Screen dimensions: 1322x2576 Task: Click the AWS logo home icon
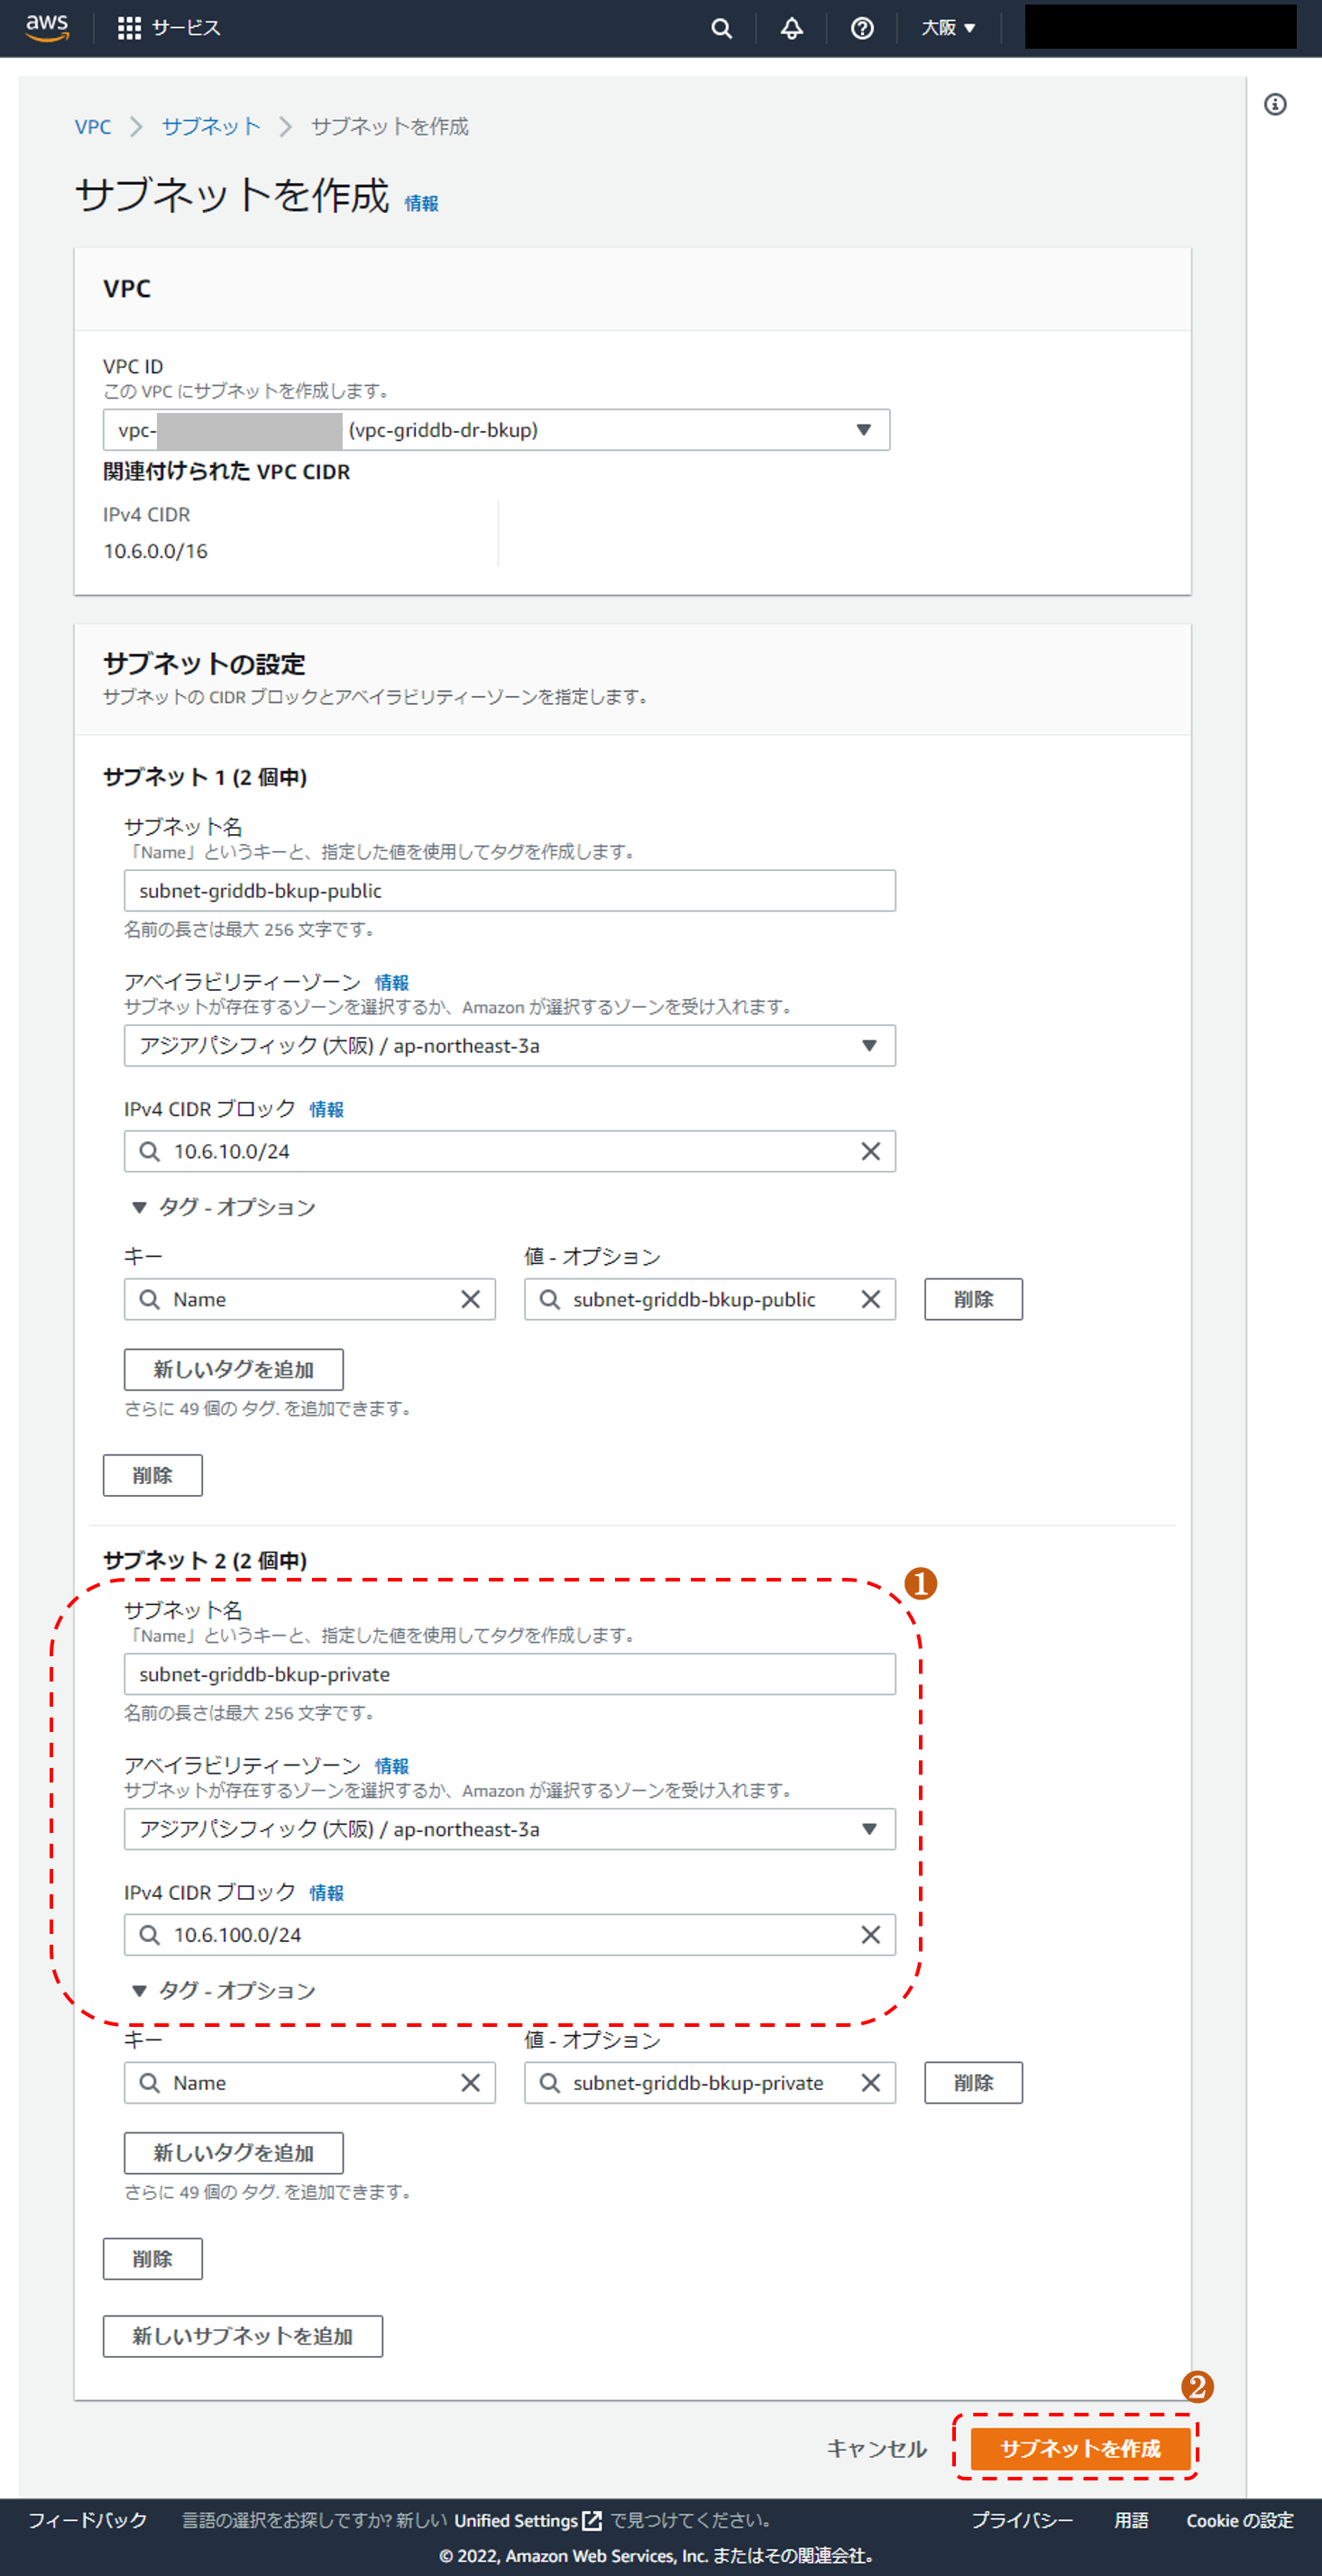(47, 28)
